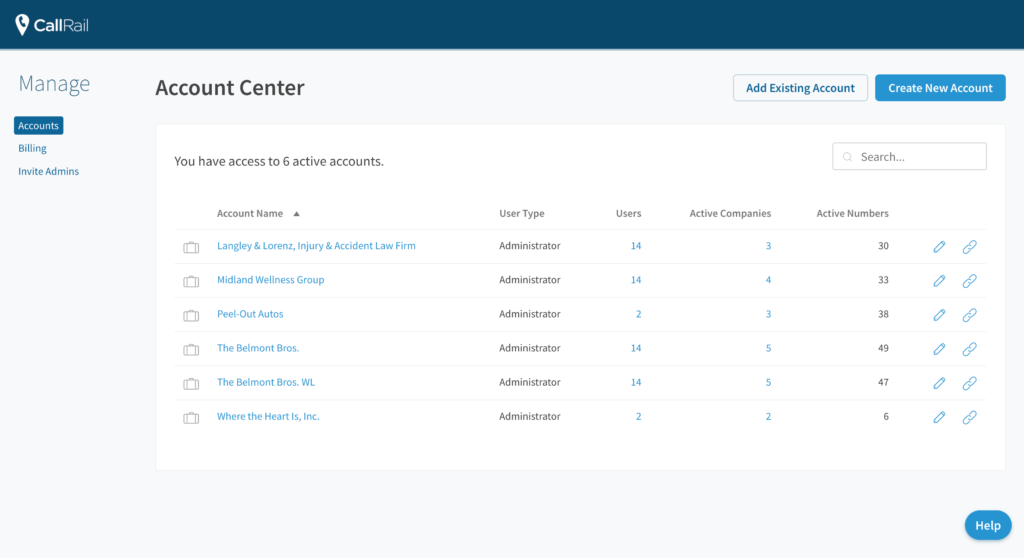This screenshot has height=558, width=1024.
Task: Click the search magnifier icon
Action: click(x=848, y=157)
